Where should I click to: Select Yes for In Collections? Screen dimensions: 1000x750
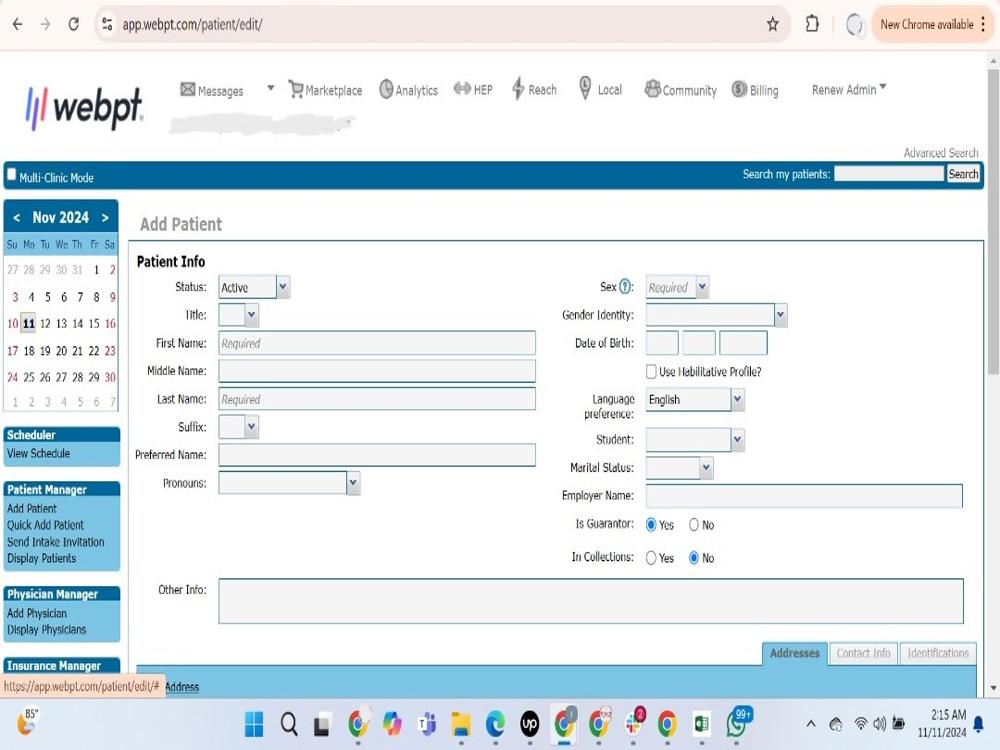(x=651, y=557)
